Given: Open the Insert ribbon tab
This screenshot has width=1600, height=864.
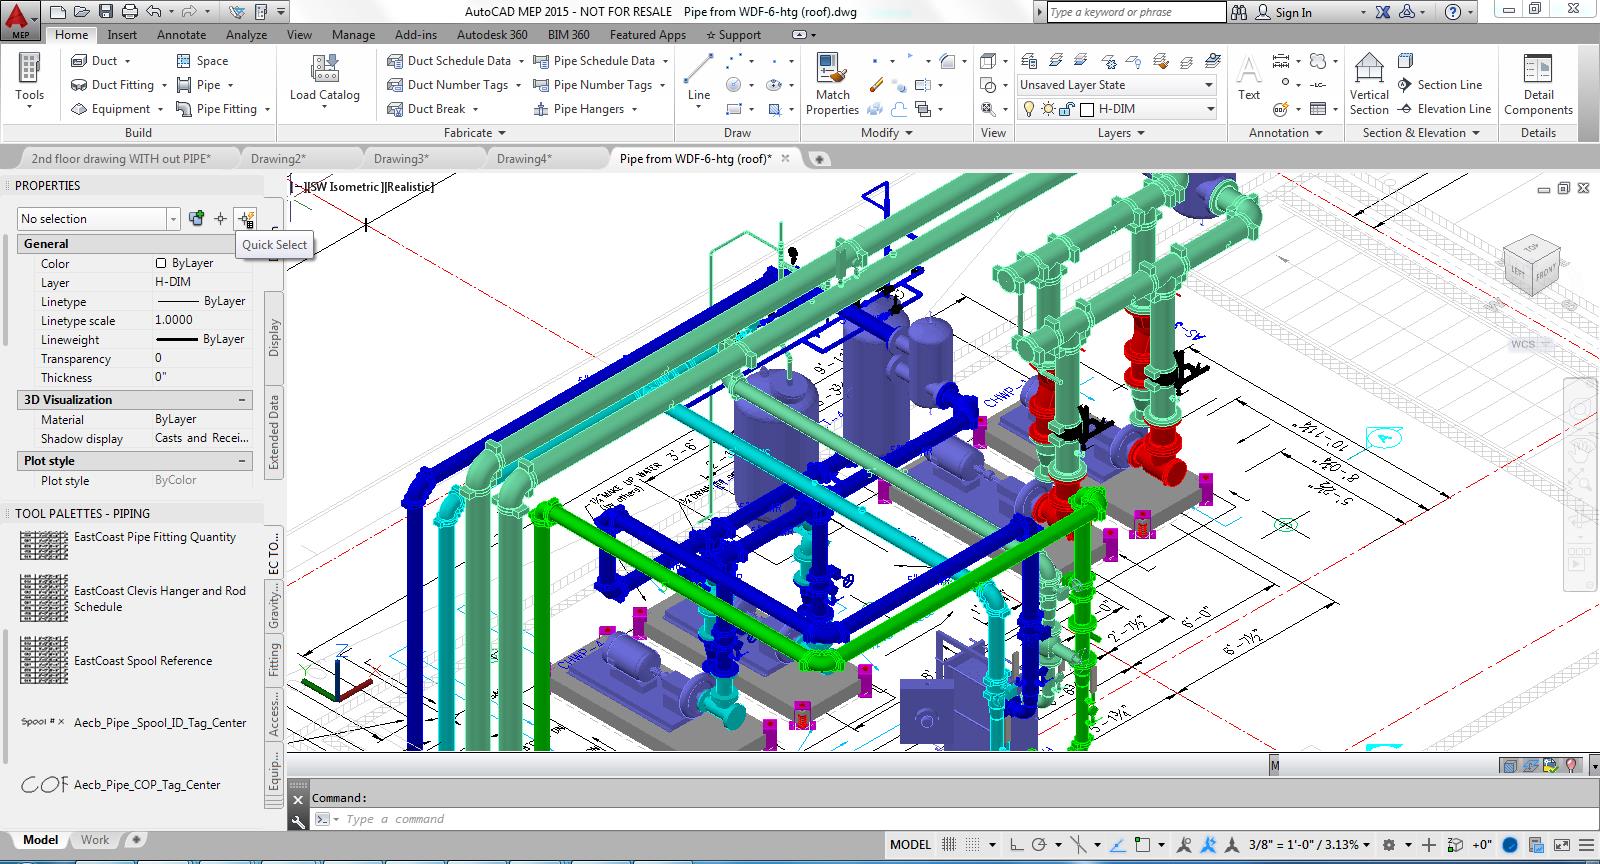Looking at the screenshot, I should [x=122, y=34].
